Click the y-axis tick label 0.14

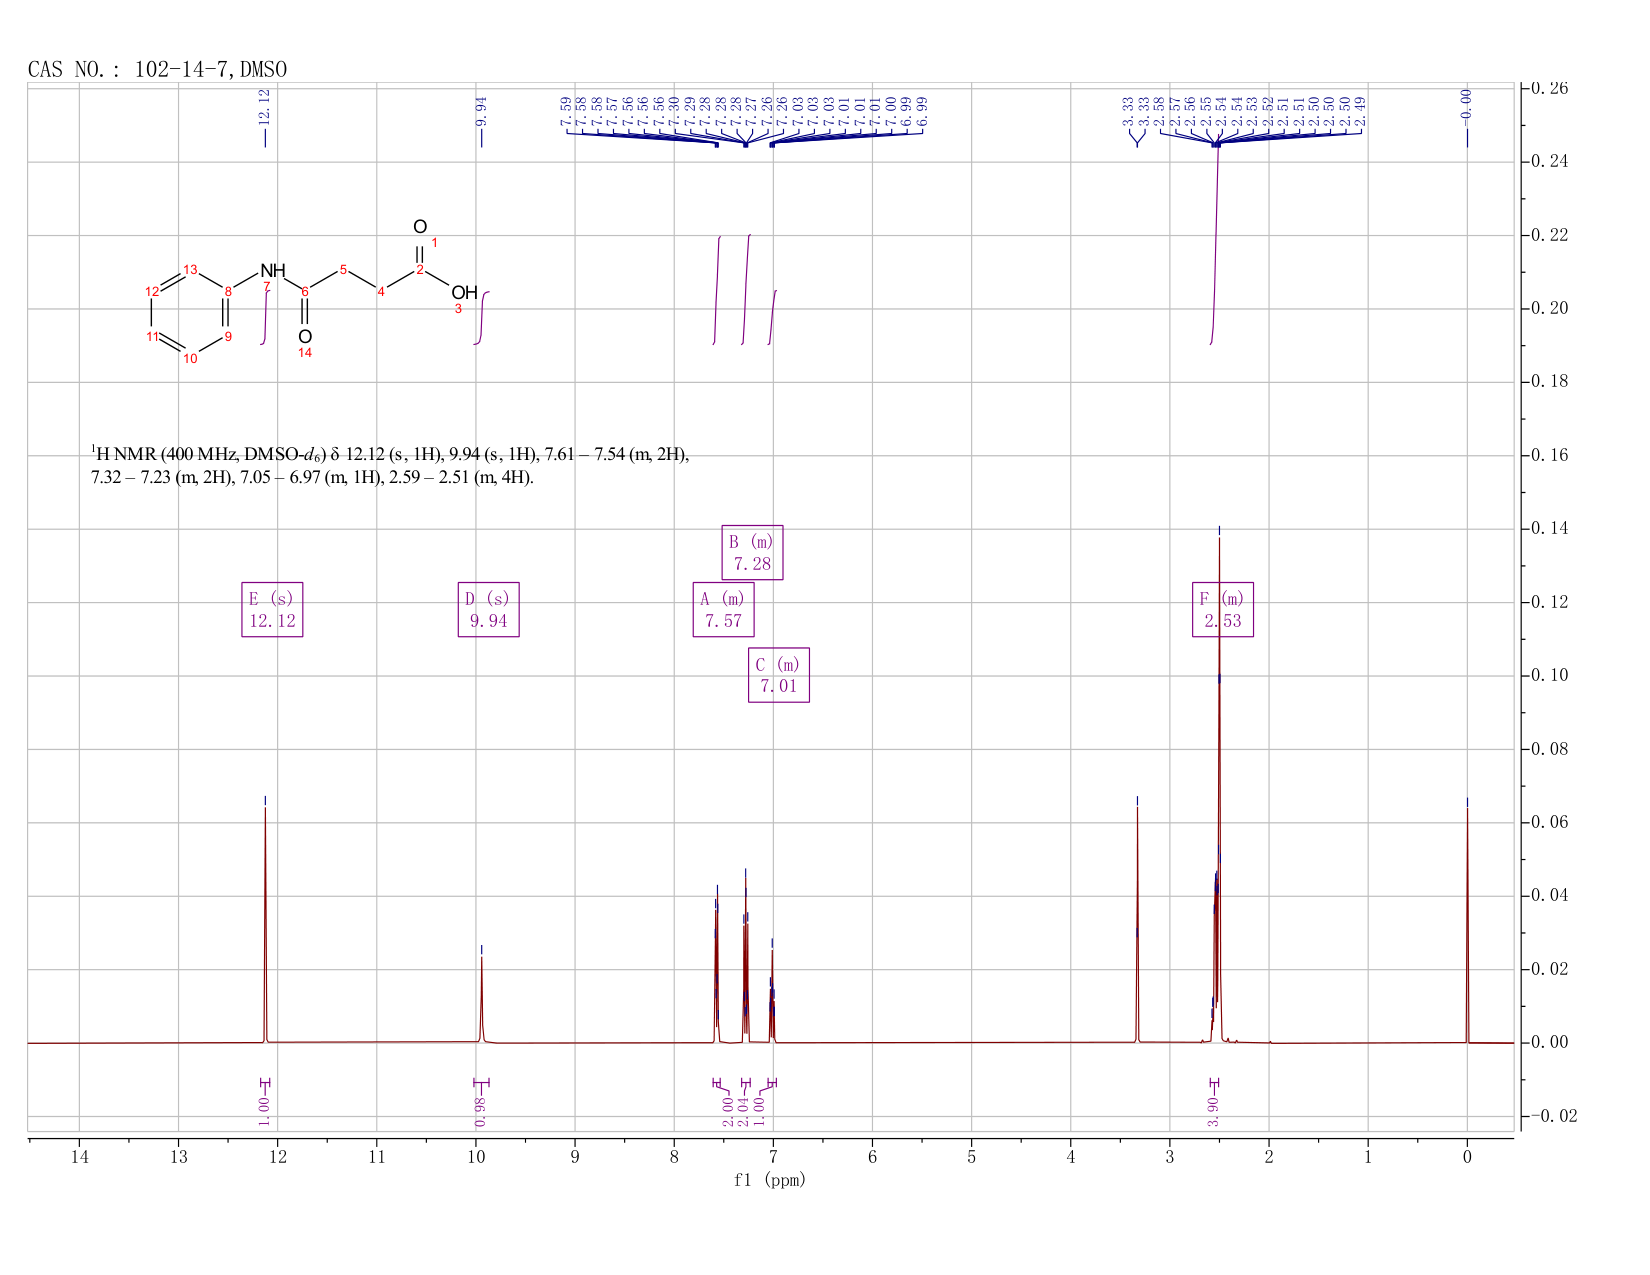1550,529
